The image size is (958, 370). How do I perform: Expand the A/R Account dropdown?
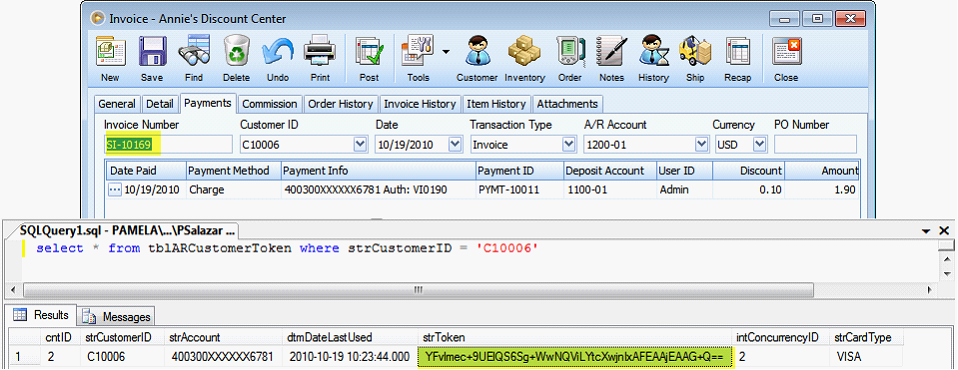[x=701, y=145]
